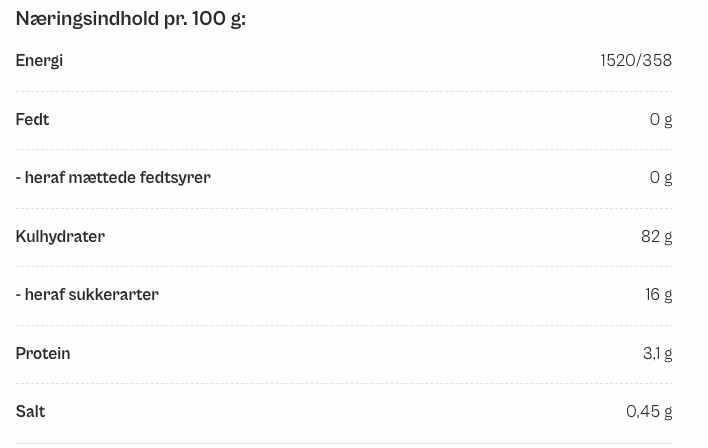This screenshot has width=708, height=448.
Task: Select the Protein row label
Action: click(43, 354)
